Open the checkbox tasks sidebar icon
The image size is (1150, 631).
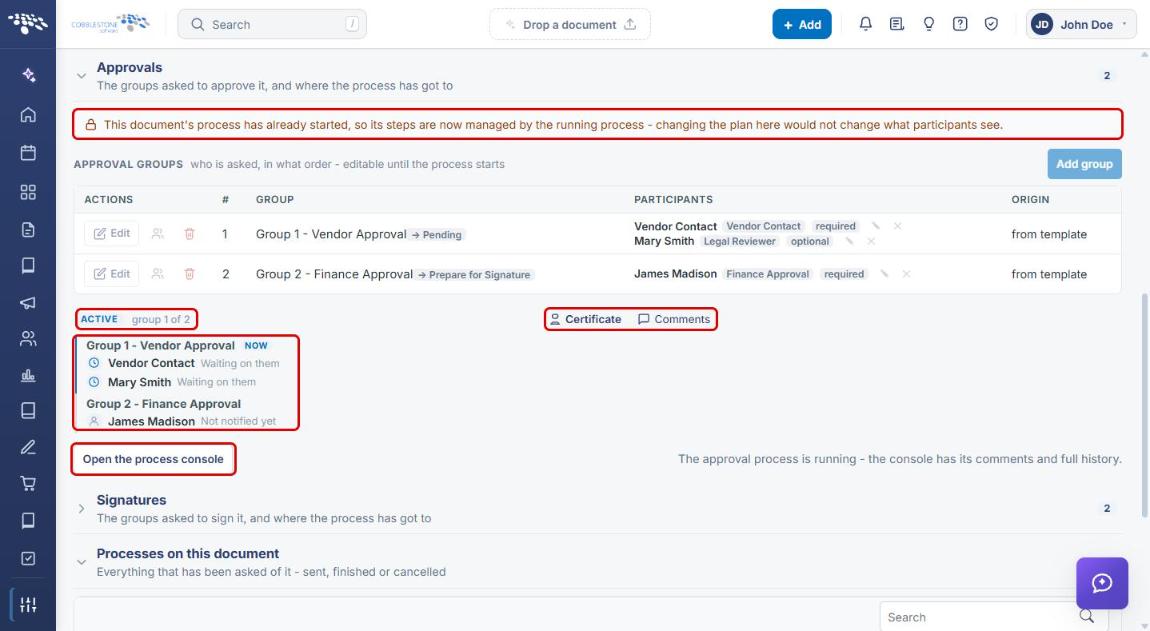[x=28, y=558]
